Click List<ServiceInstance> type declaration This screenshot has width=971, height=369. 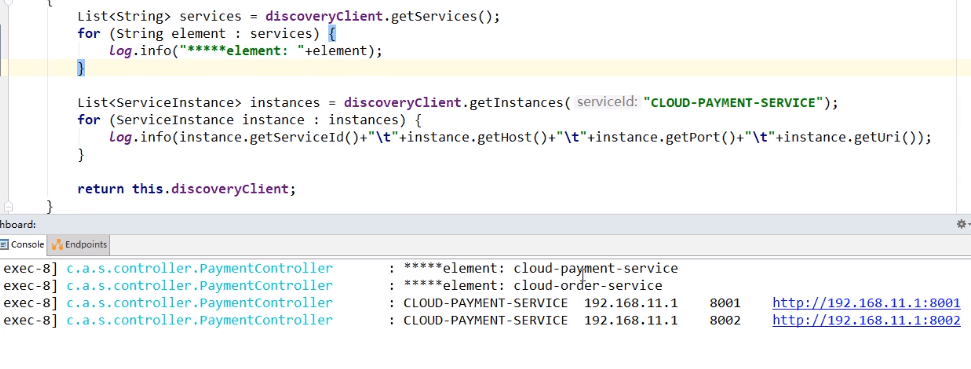click(159, 102)
